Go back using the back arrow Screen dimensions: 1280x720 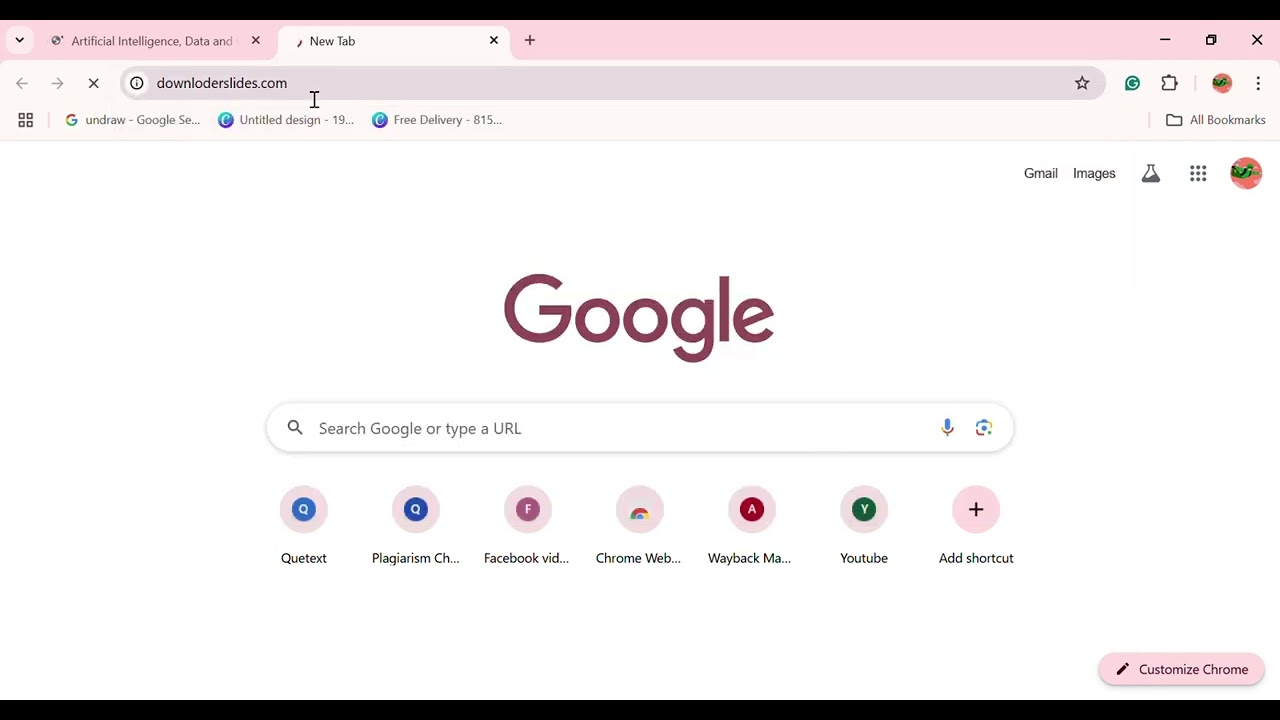[22, 84]
